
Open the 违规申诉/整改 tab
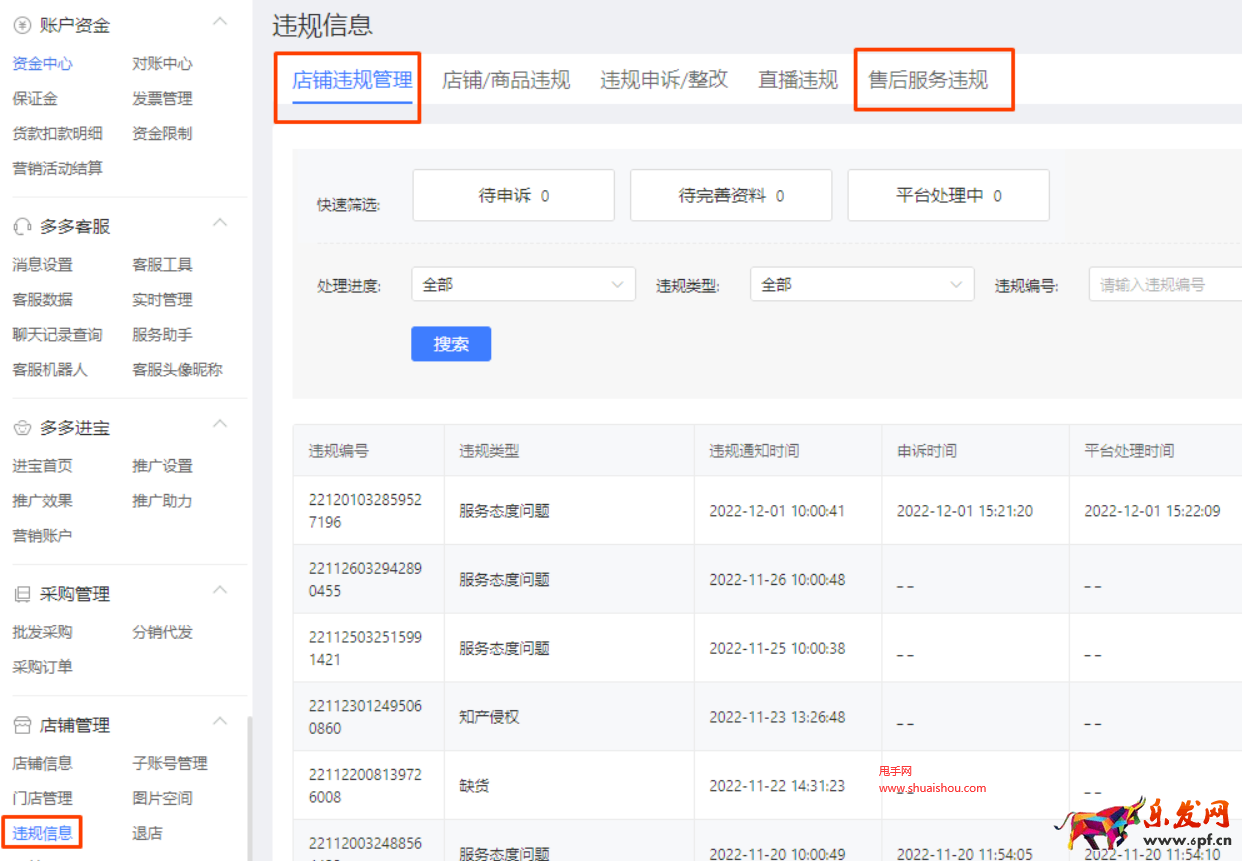pos(664,80)
